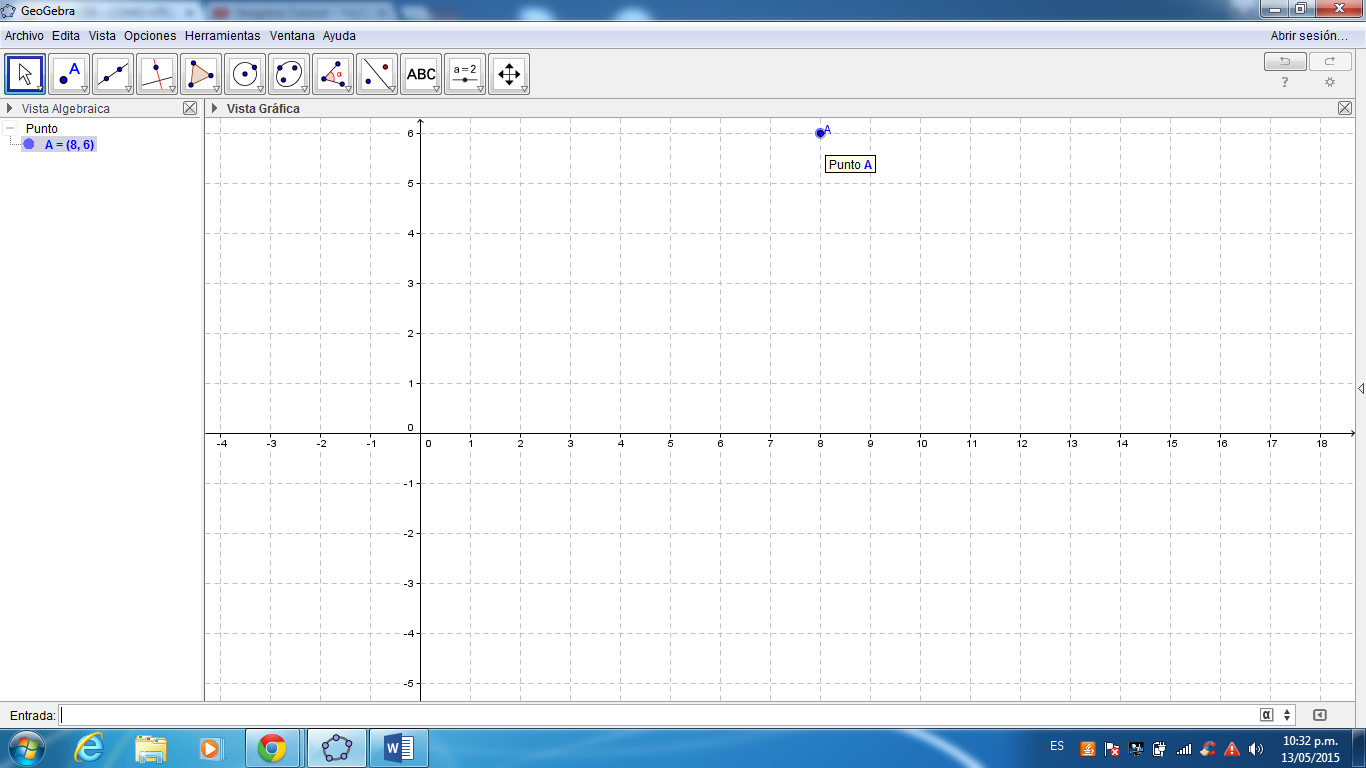Select the Slider creation tool
Screen dimensions: 1366x768
click(464, 73)
